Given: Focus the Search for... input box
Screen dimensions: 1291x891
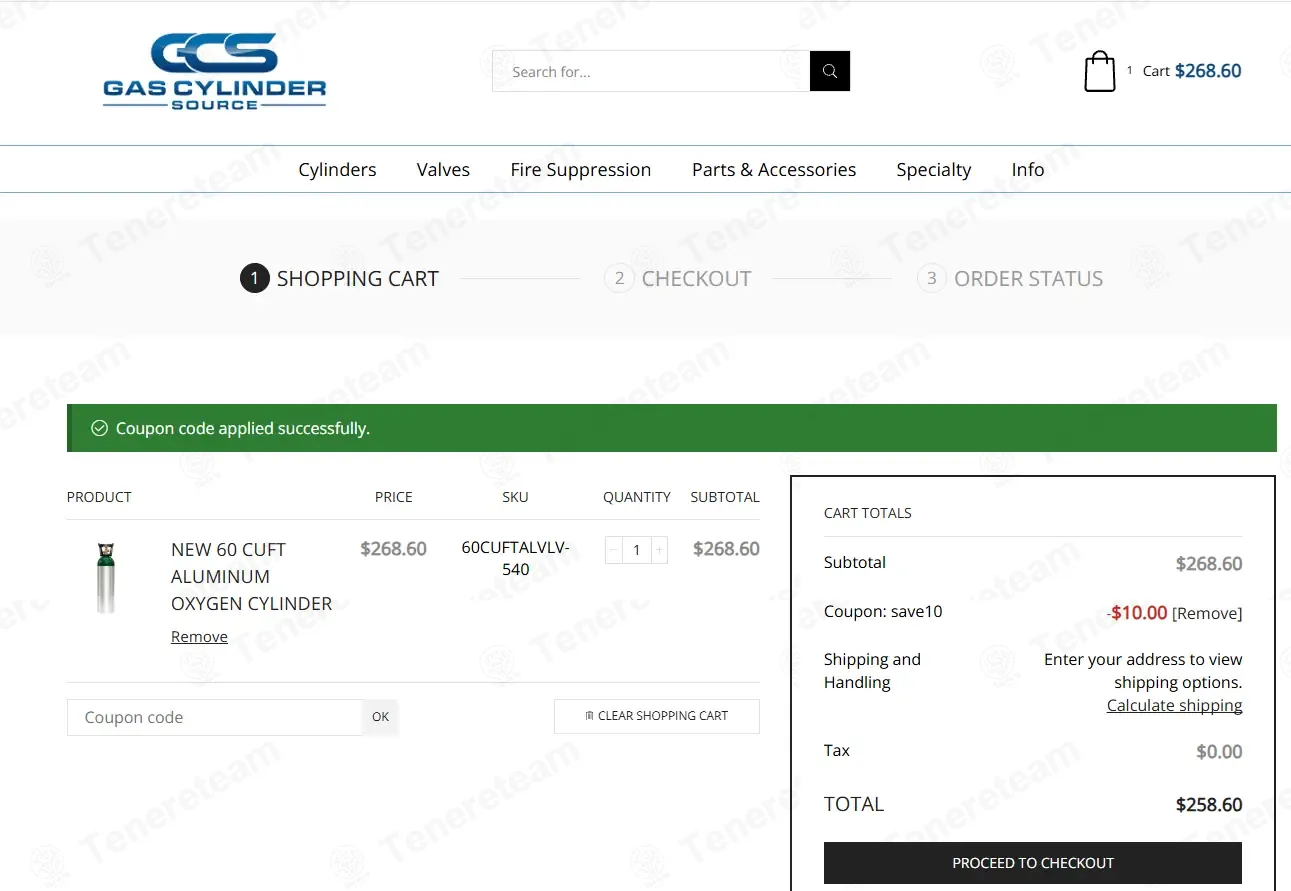Looking at the screenshot, I should 651,71.
